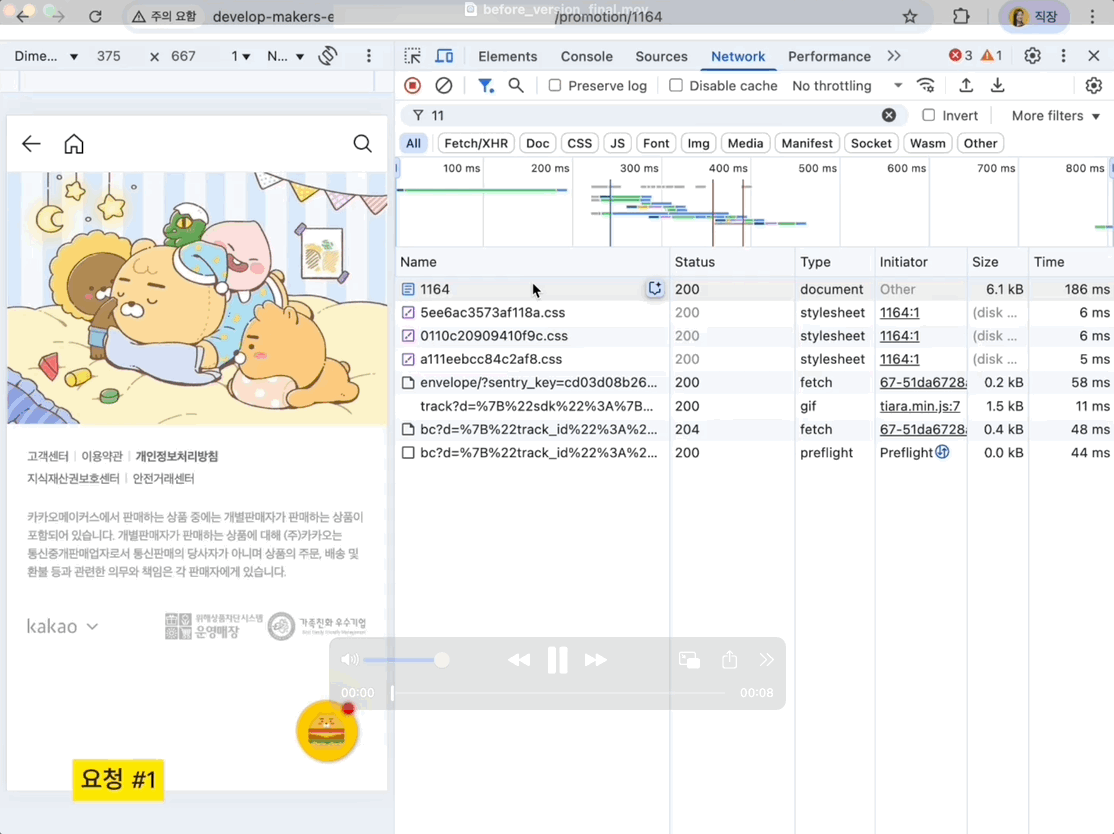Open the Dimensions device dropdown

coord(45,56)
